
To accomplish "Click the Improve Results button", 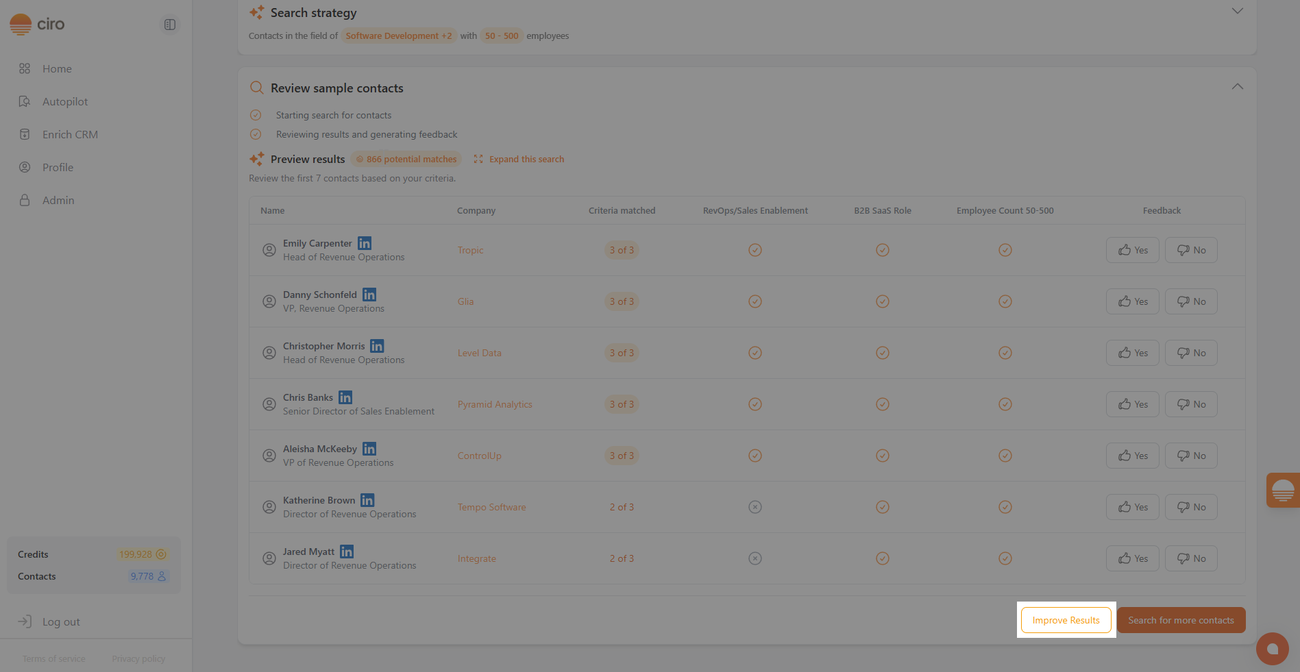I will pos(1065,620).
